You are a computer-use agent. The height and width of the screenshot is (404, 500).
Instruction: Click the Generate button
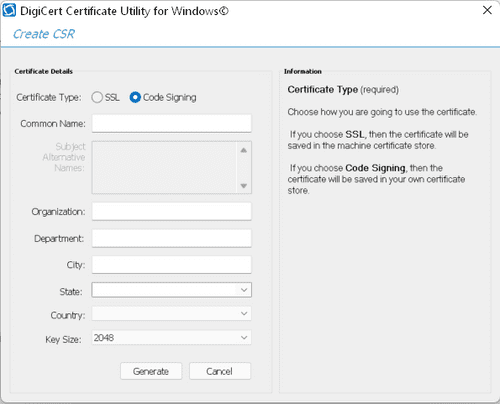[x=151, y=371]
